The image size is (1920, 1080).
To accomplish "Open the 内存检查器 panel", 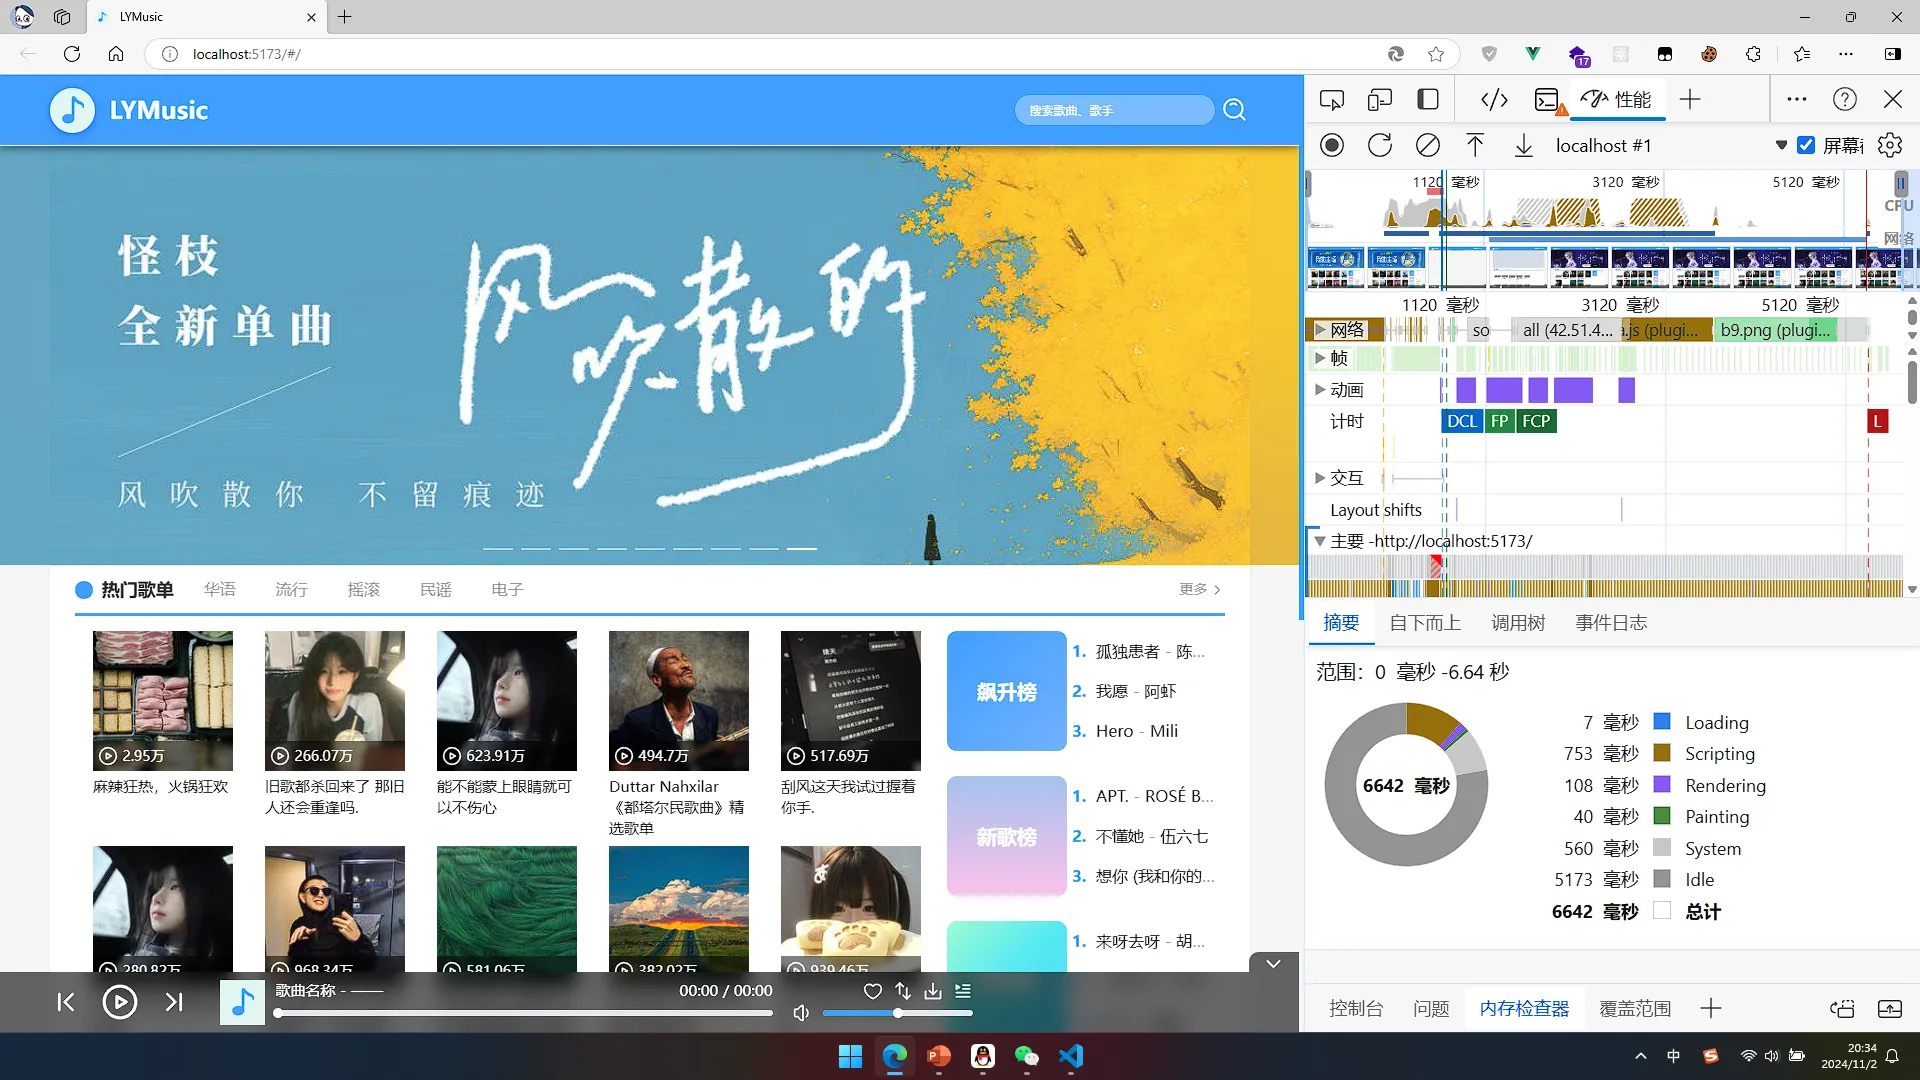I will (x=1523, y=1008).
